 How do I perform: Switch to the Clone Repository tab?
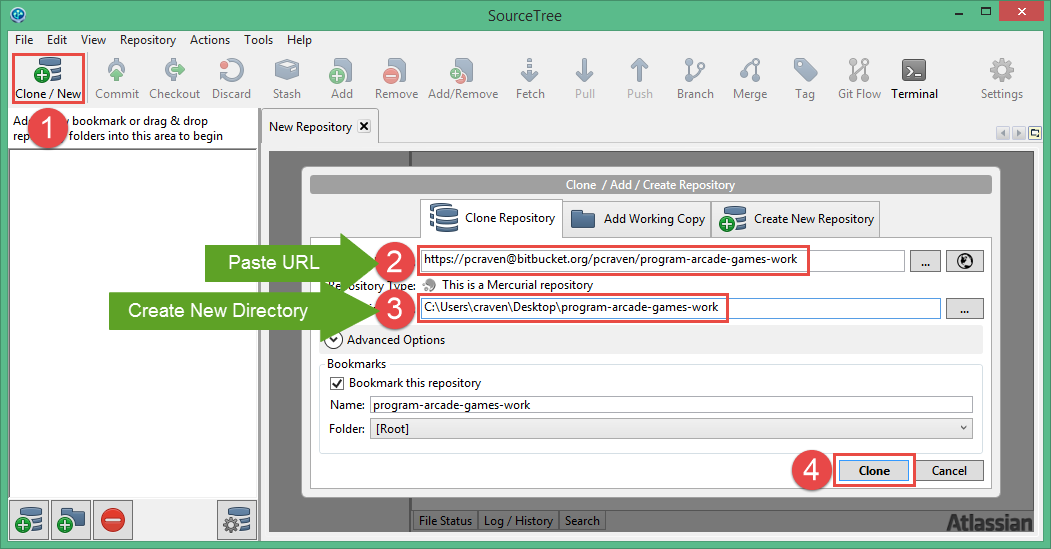pos(492,218)
